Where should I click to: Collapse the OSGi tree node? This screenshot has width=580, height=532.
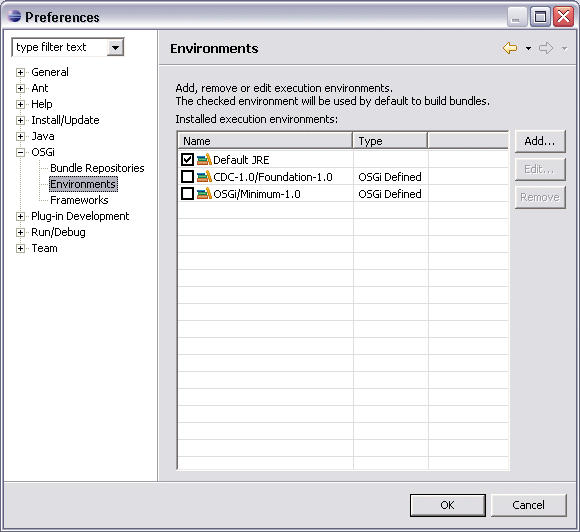coord(20,152)
